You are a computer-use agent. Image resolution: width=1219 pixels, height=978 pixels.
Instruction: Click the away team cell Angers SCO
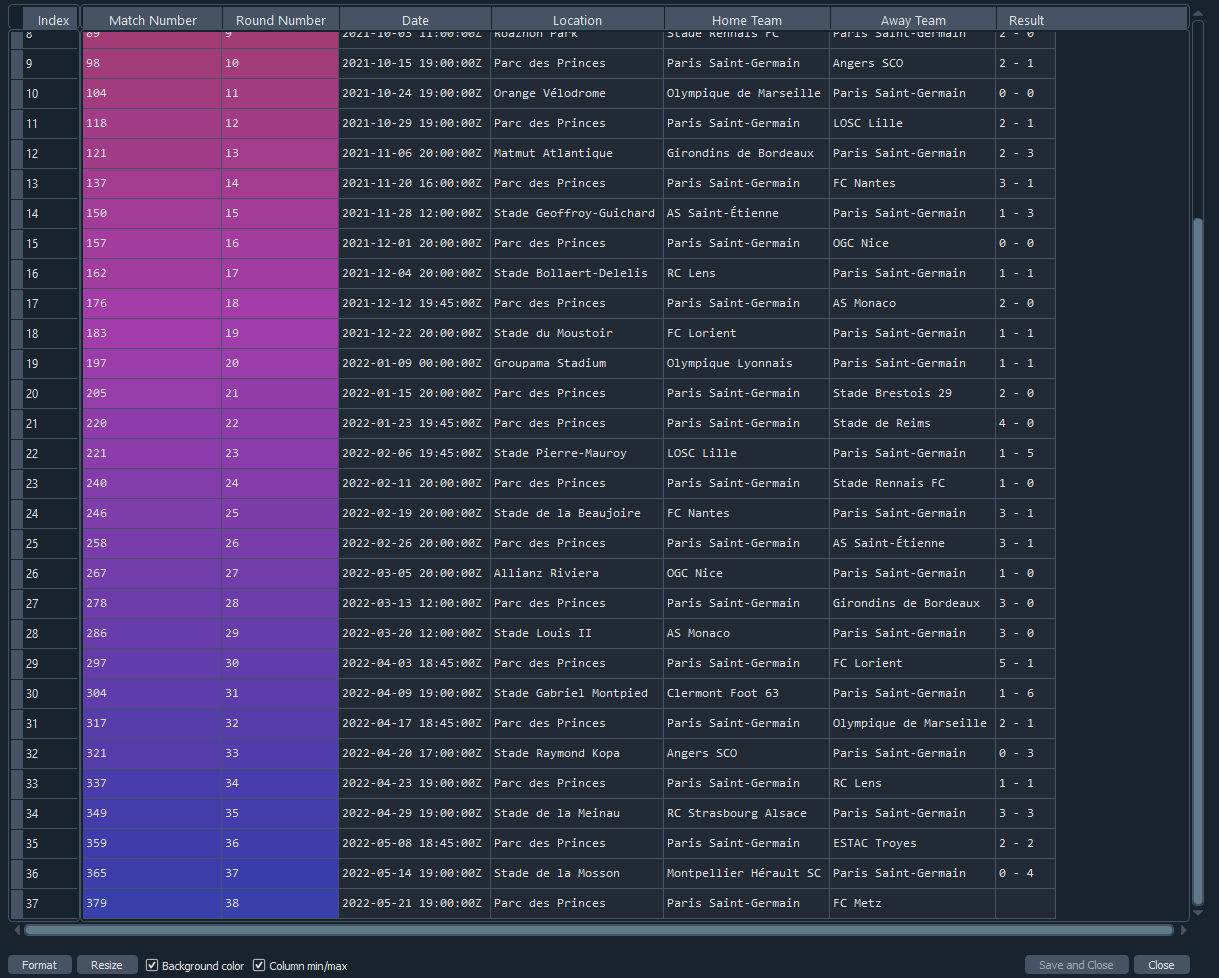tap(913, 63)
